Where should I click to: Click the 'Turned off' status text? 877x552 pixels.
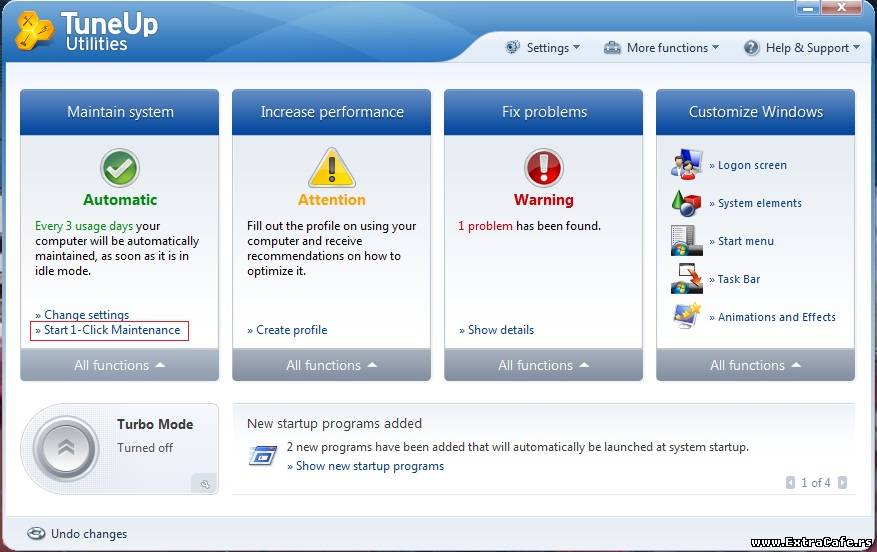pos(145,447)
